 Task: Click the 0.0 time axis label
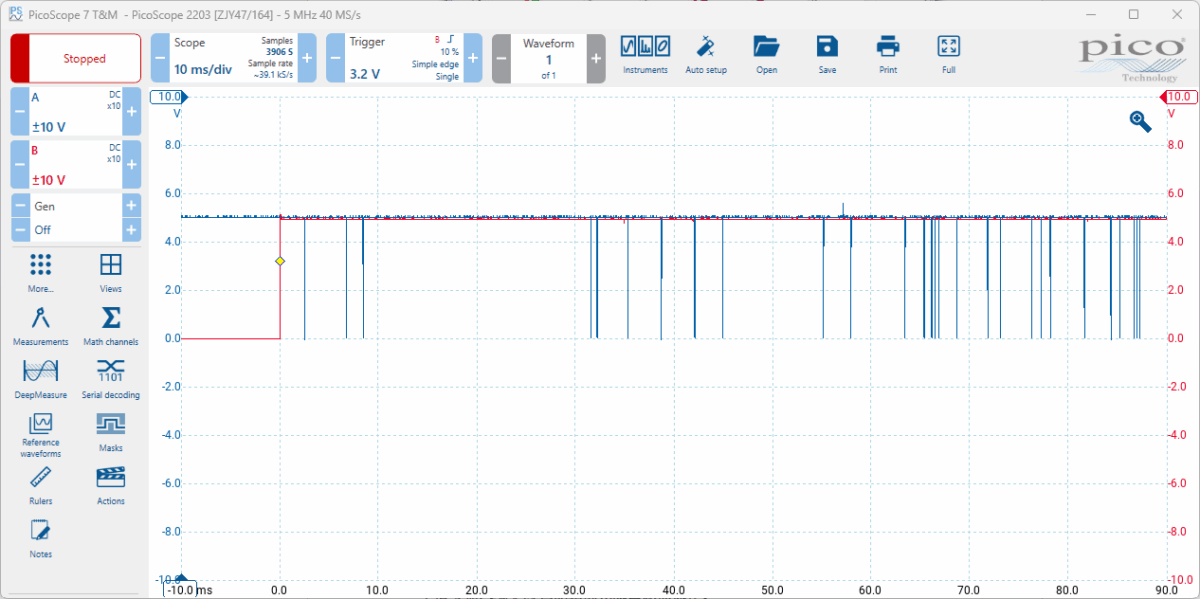tap(280, 589)
